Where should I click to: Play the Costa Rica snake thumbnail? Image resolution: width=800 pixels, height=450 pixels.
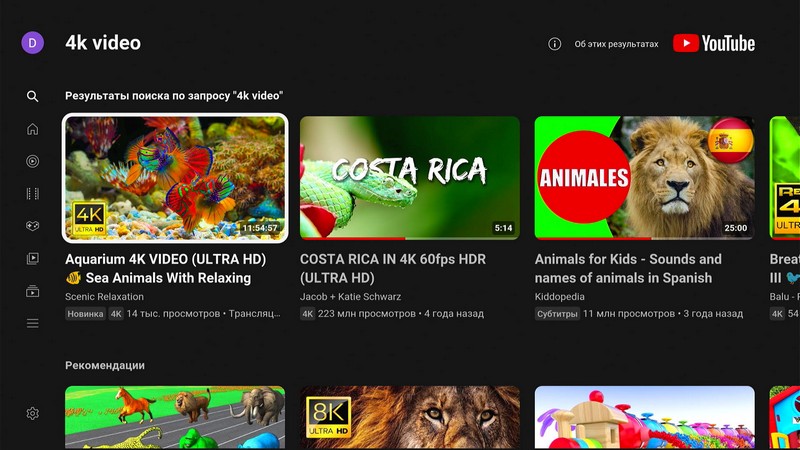click(x=410, y=178)
